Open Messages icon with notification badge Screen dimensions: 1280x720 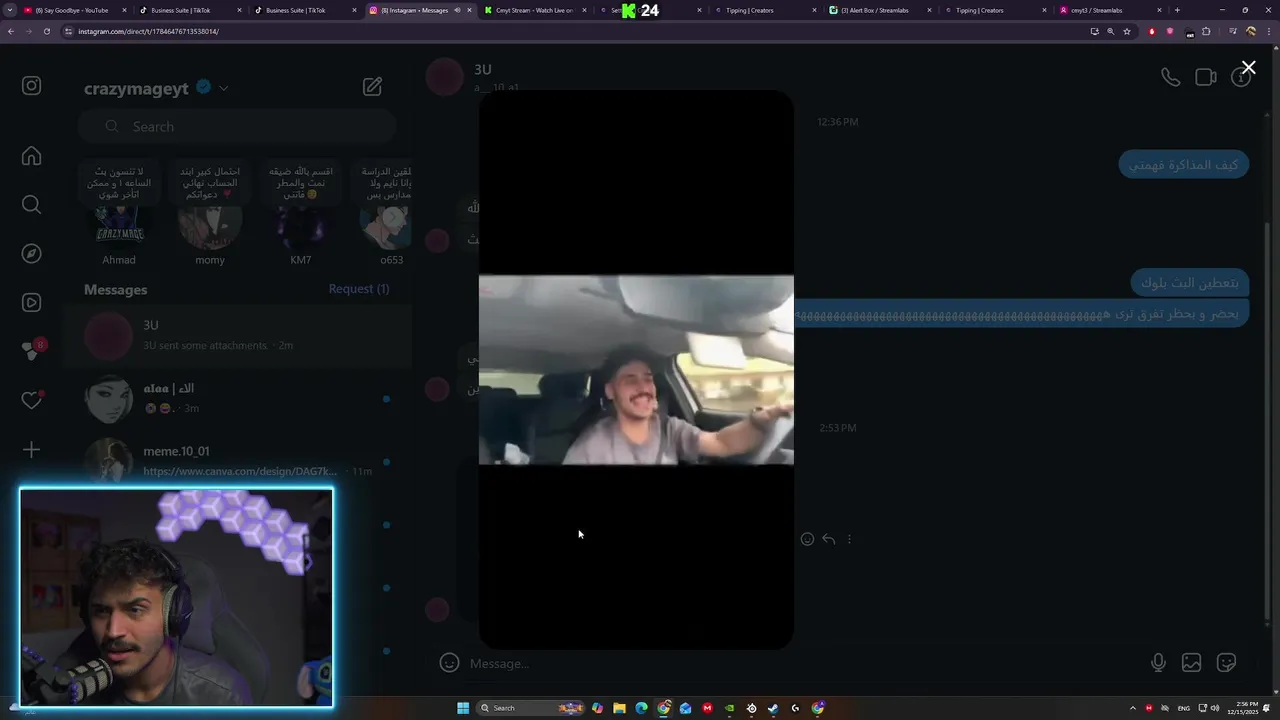pos(33,350)
